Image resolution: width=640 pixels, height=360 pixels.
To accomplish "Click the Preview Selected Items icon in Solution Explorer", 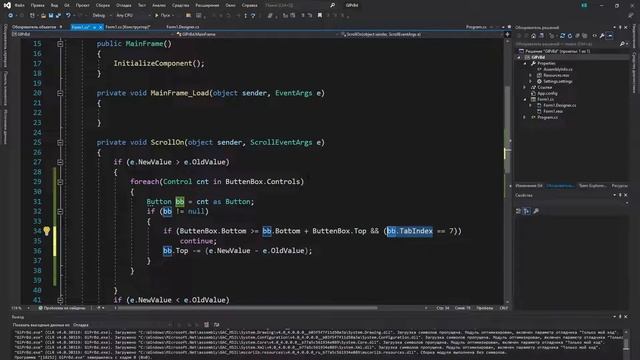I will click(x=609, y=36).
